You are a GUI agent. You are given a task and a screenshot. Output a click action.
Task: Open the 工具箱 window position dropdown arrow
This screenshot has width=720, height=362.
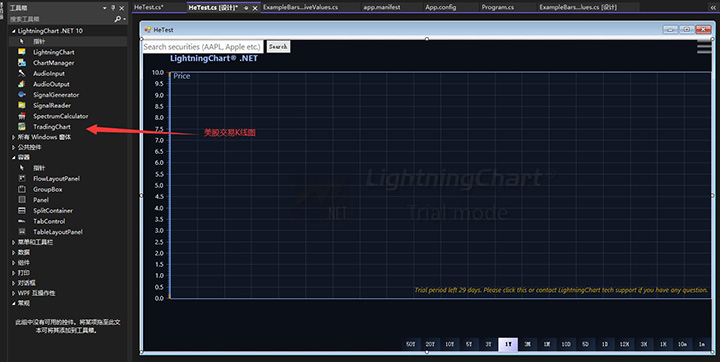(x=105, y=8)
